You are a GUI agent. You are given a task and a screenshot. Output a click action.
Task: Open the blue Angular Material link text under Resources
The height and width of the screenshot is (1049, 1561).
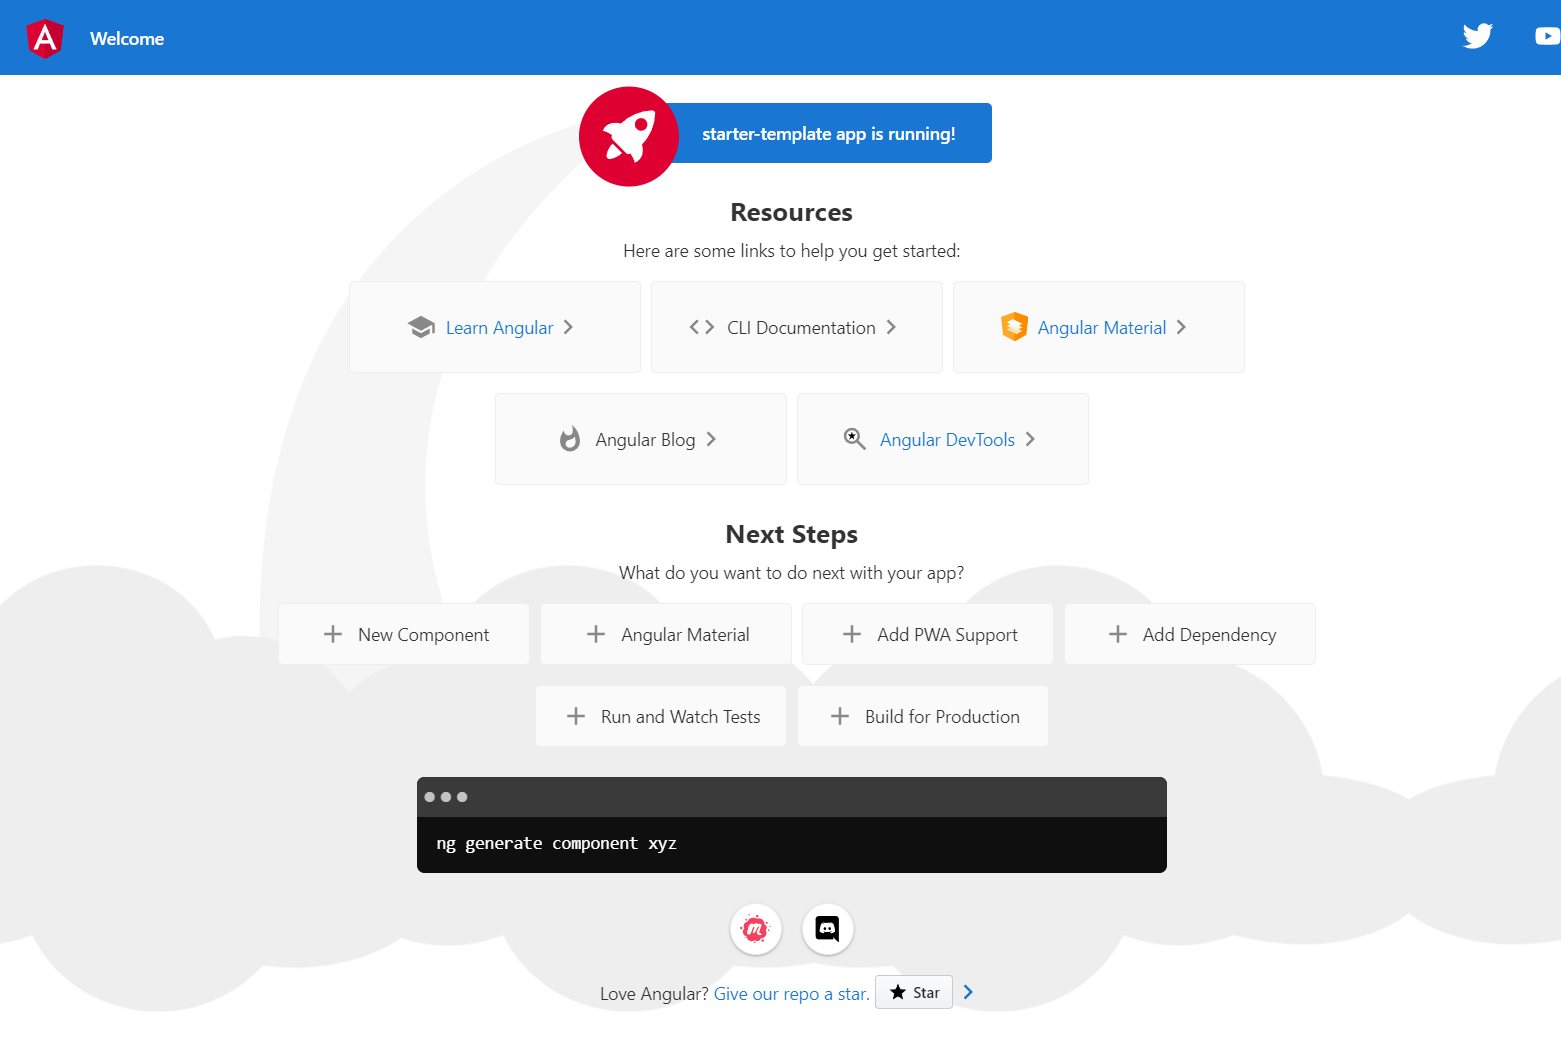click(x=1102, y=328)
